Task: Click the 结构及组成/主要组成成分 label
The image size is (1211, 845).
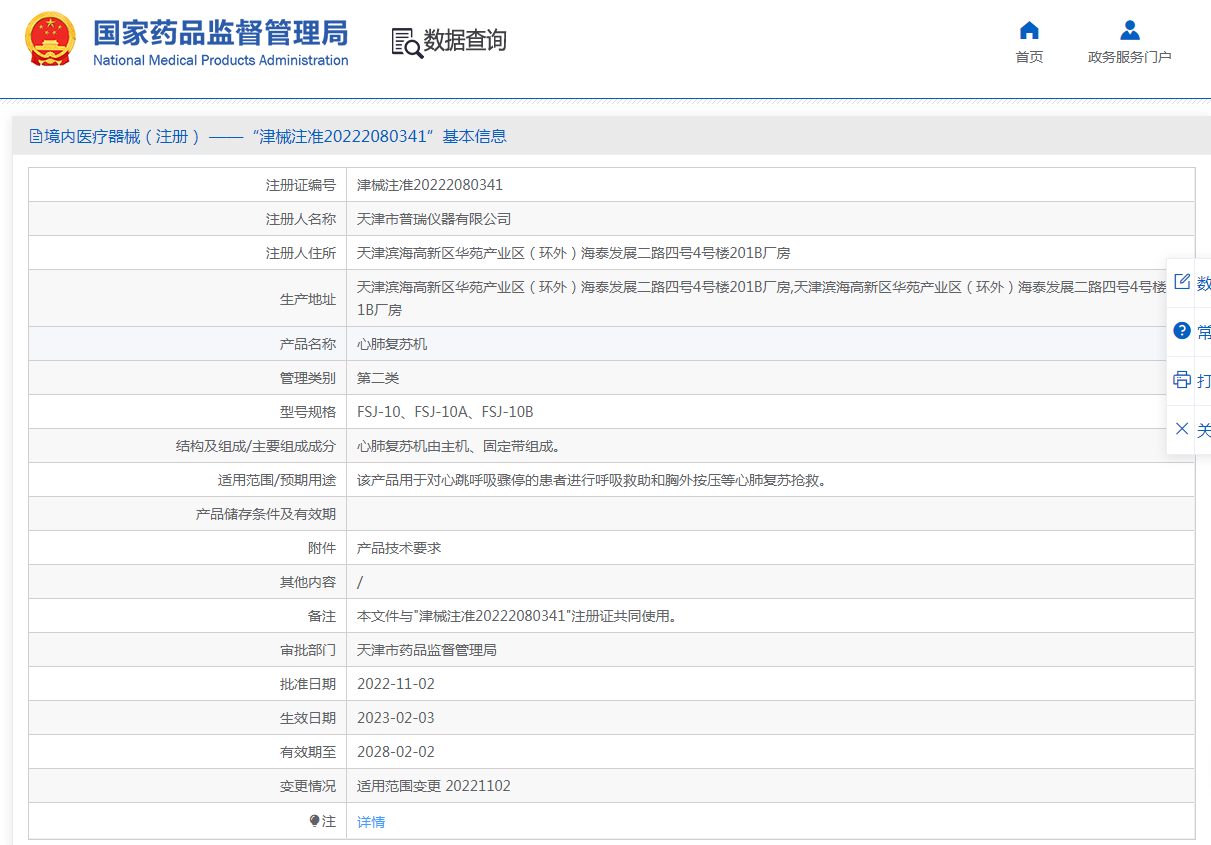Action: click(x=256, y=446)
